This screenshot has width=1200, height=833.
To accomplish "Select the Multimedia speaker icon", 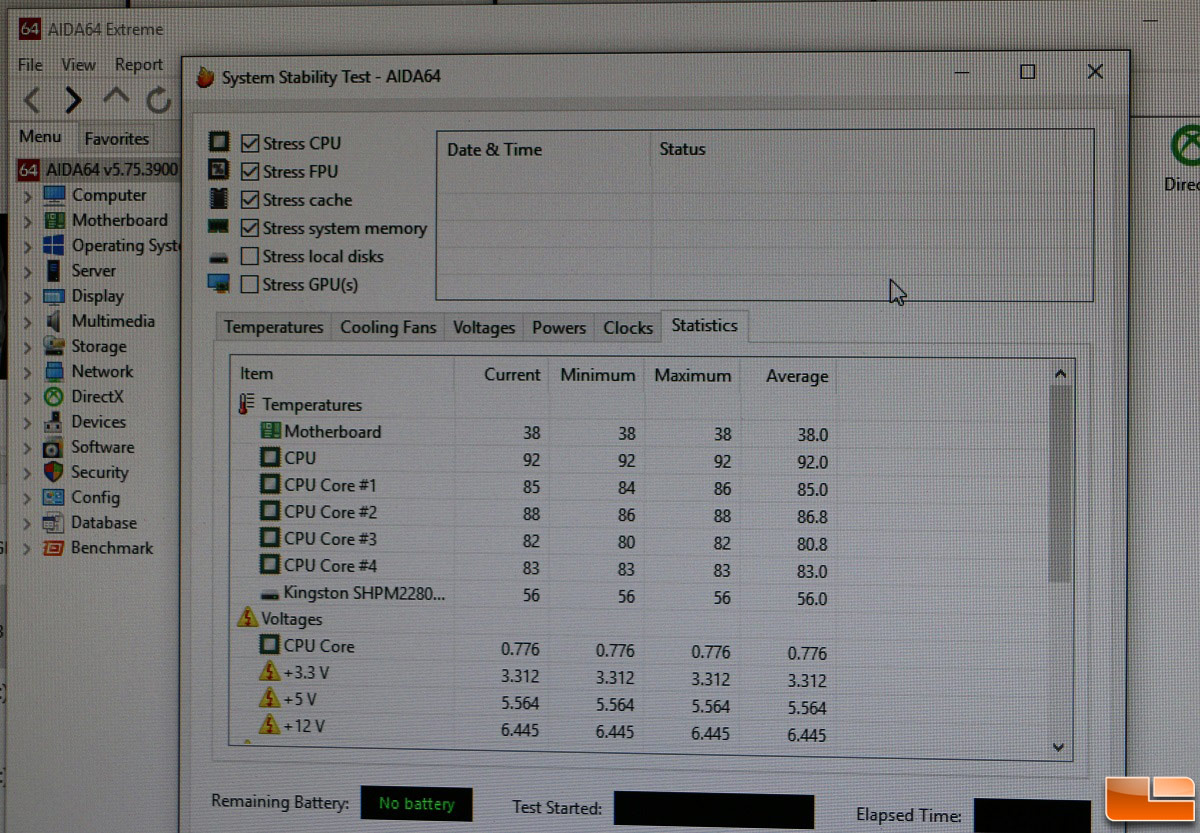I will coord(54,321).
